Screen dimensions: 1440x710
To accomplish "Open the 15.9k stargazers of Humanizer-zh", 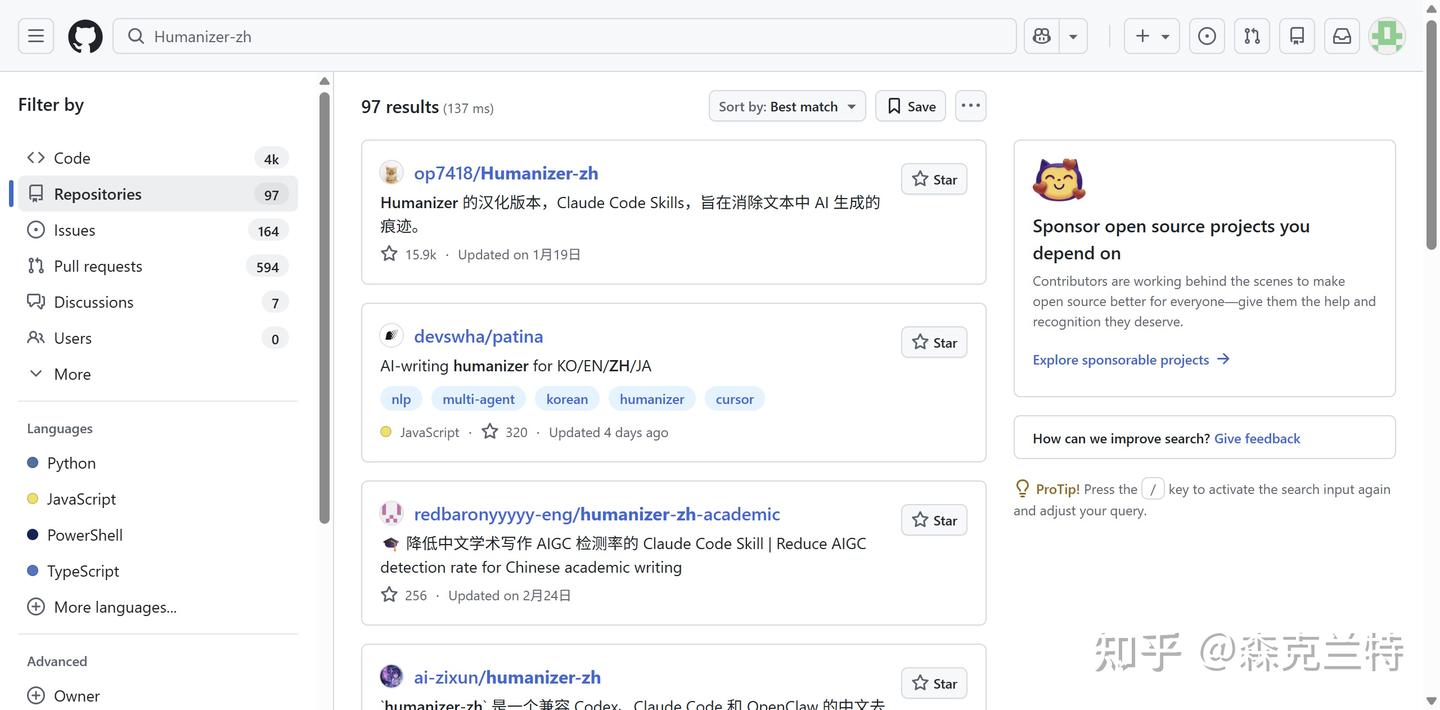I will pos(409,254).
